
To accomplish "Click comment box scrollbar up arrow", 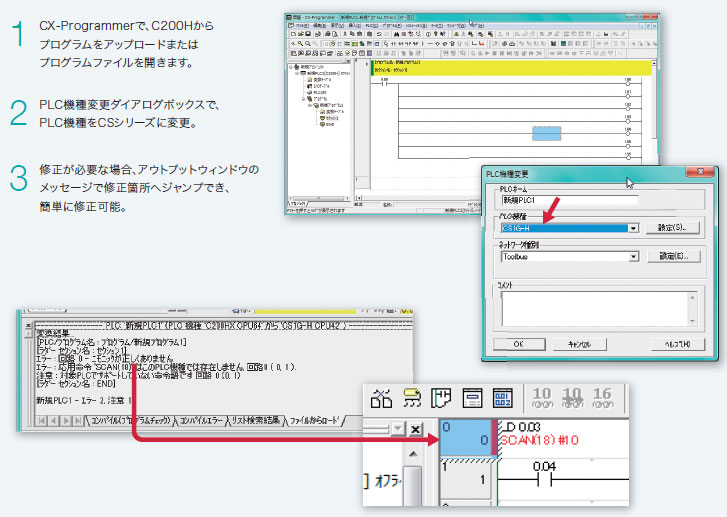I will click(x=692, y=297).
